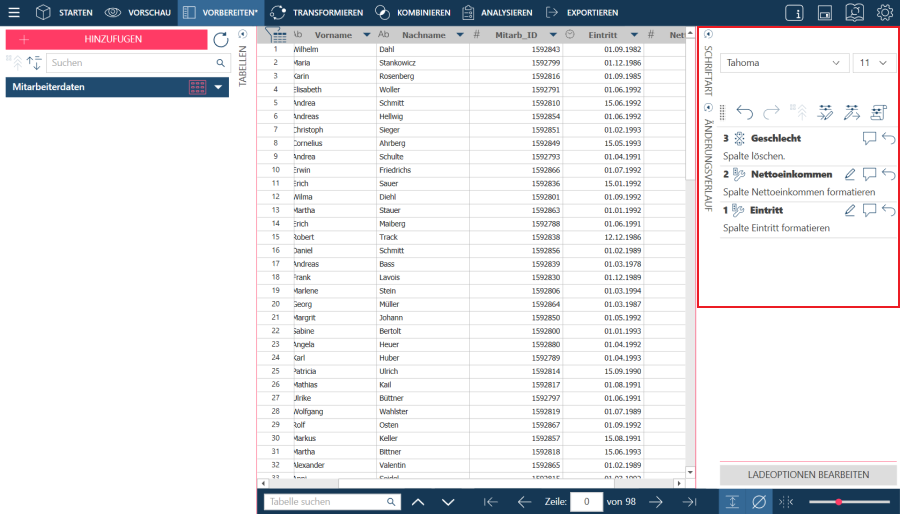This screenshot has width=900, height=514.
Task: Refresh the tables list
Action: (x=221, y=40)
